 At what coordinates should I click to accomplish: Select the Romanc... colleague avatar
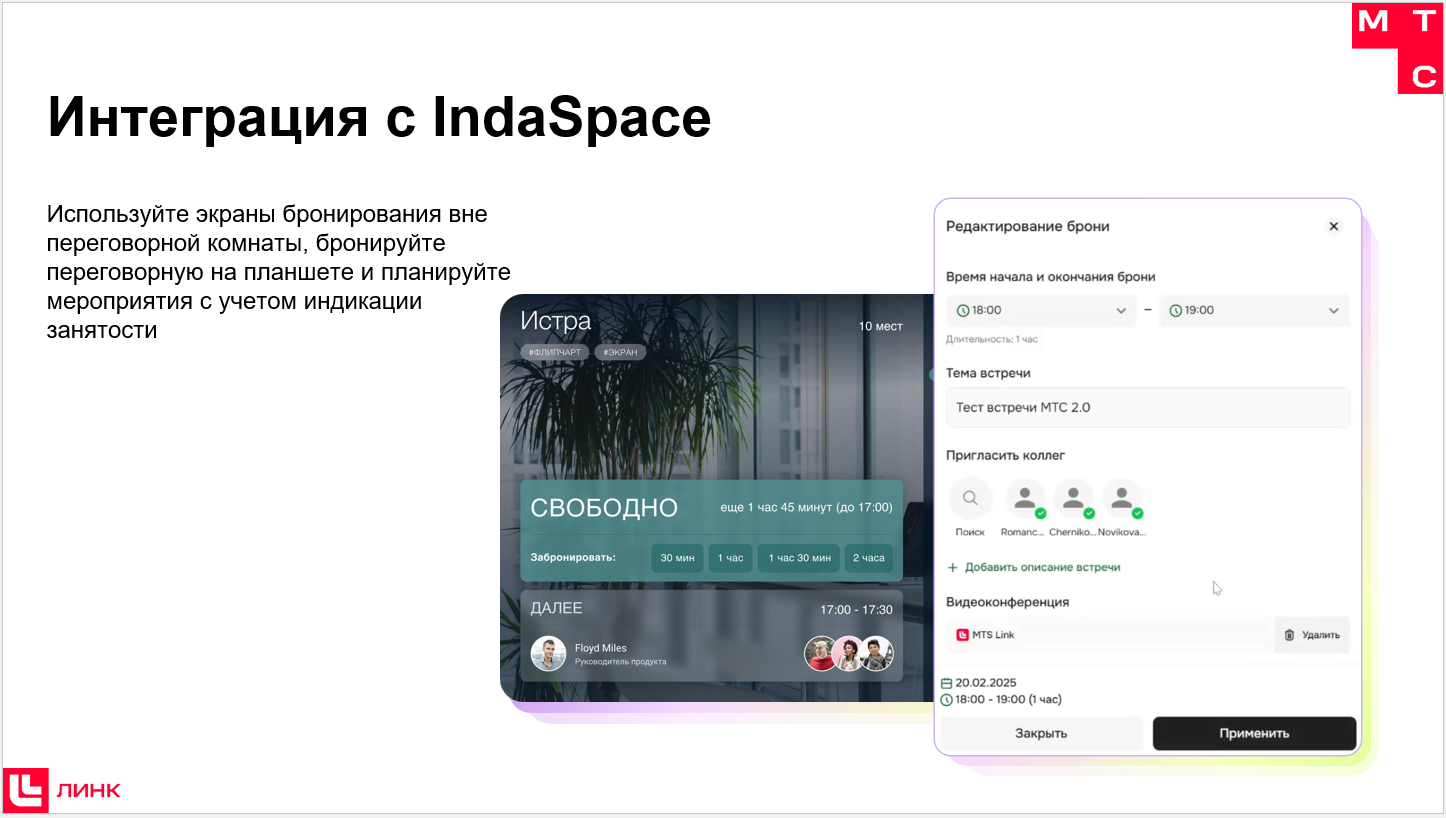tap(1024, 497)
